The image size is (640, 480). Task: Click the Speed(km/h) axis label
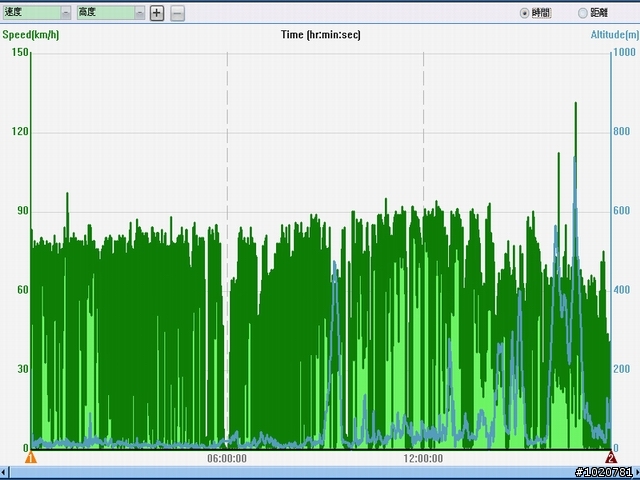(31, 35)
